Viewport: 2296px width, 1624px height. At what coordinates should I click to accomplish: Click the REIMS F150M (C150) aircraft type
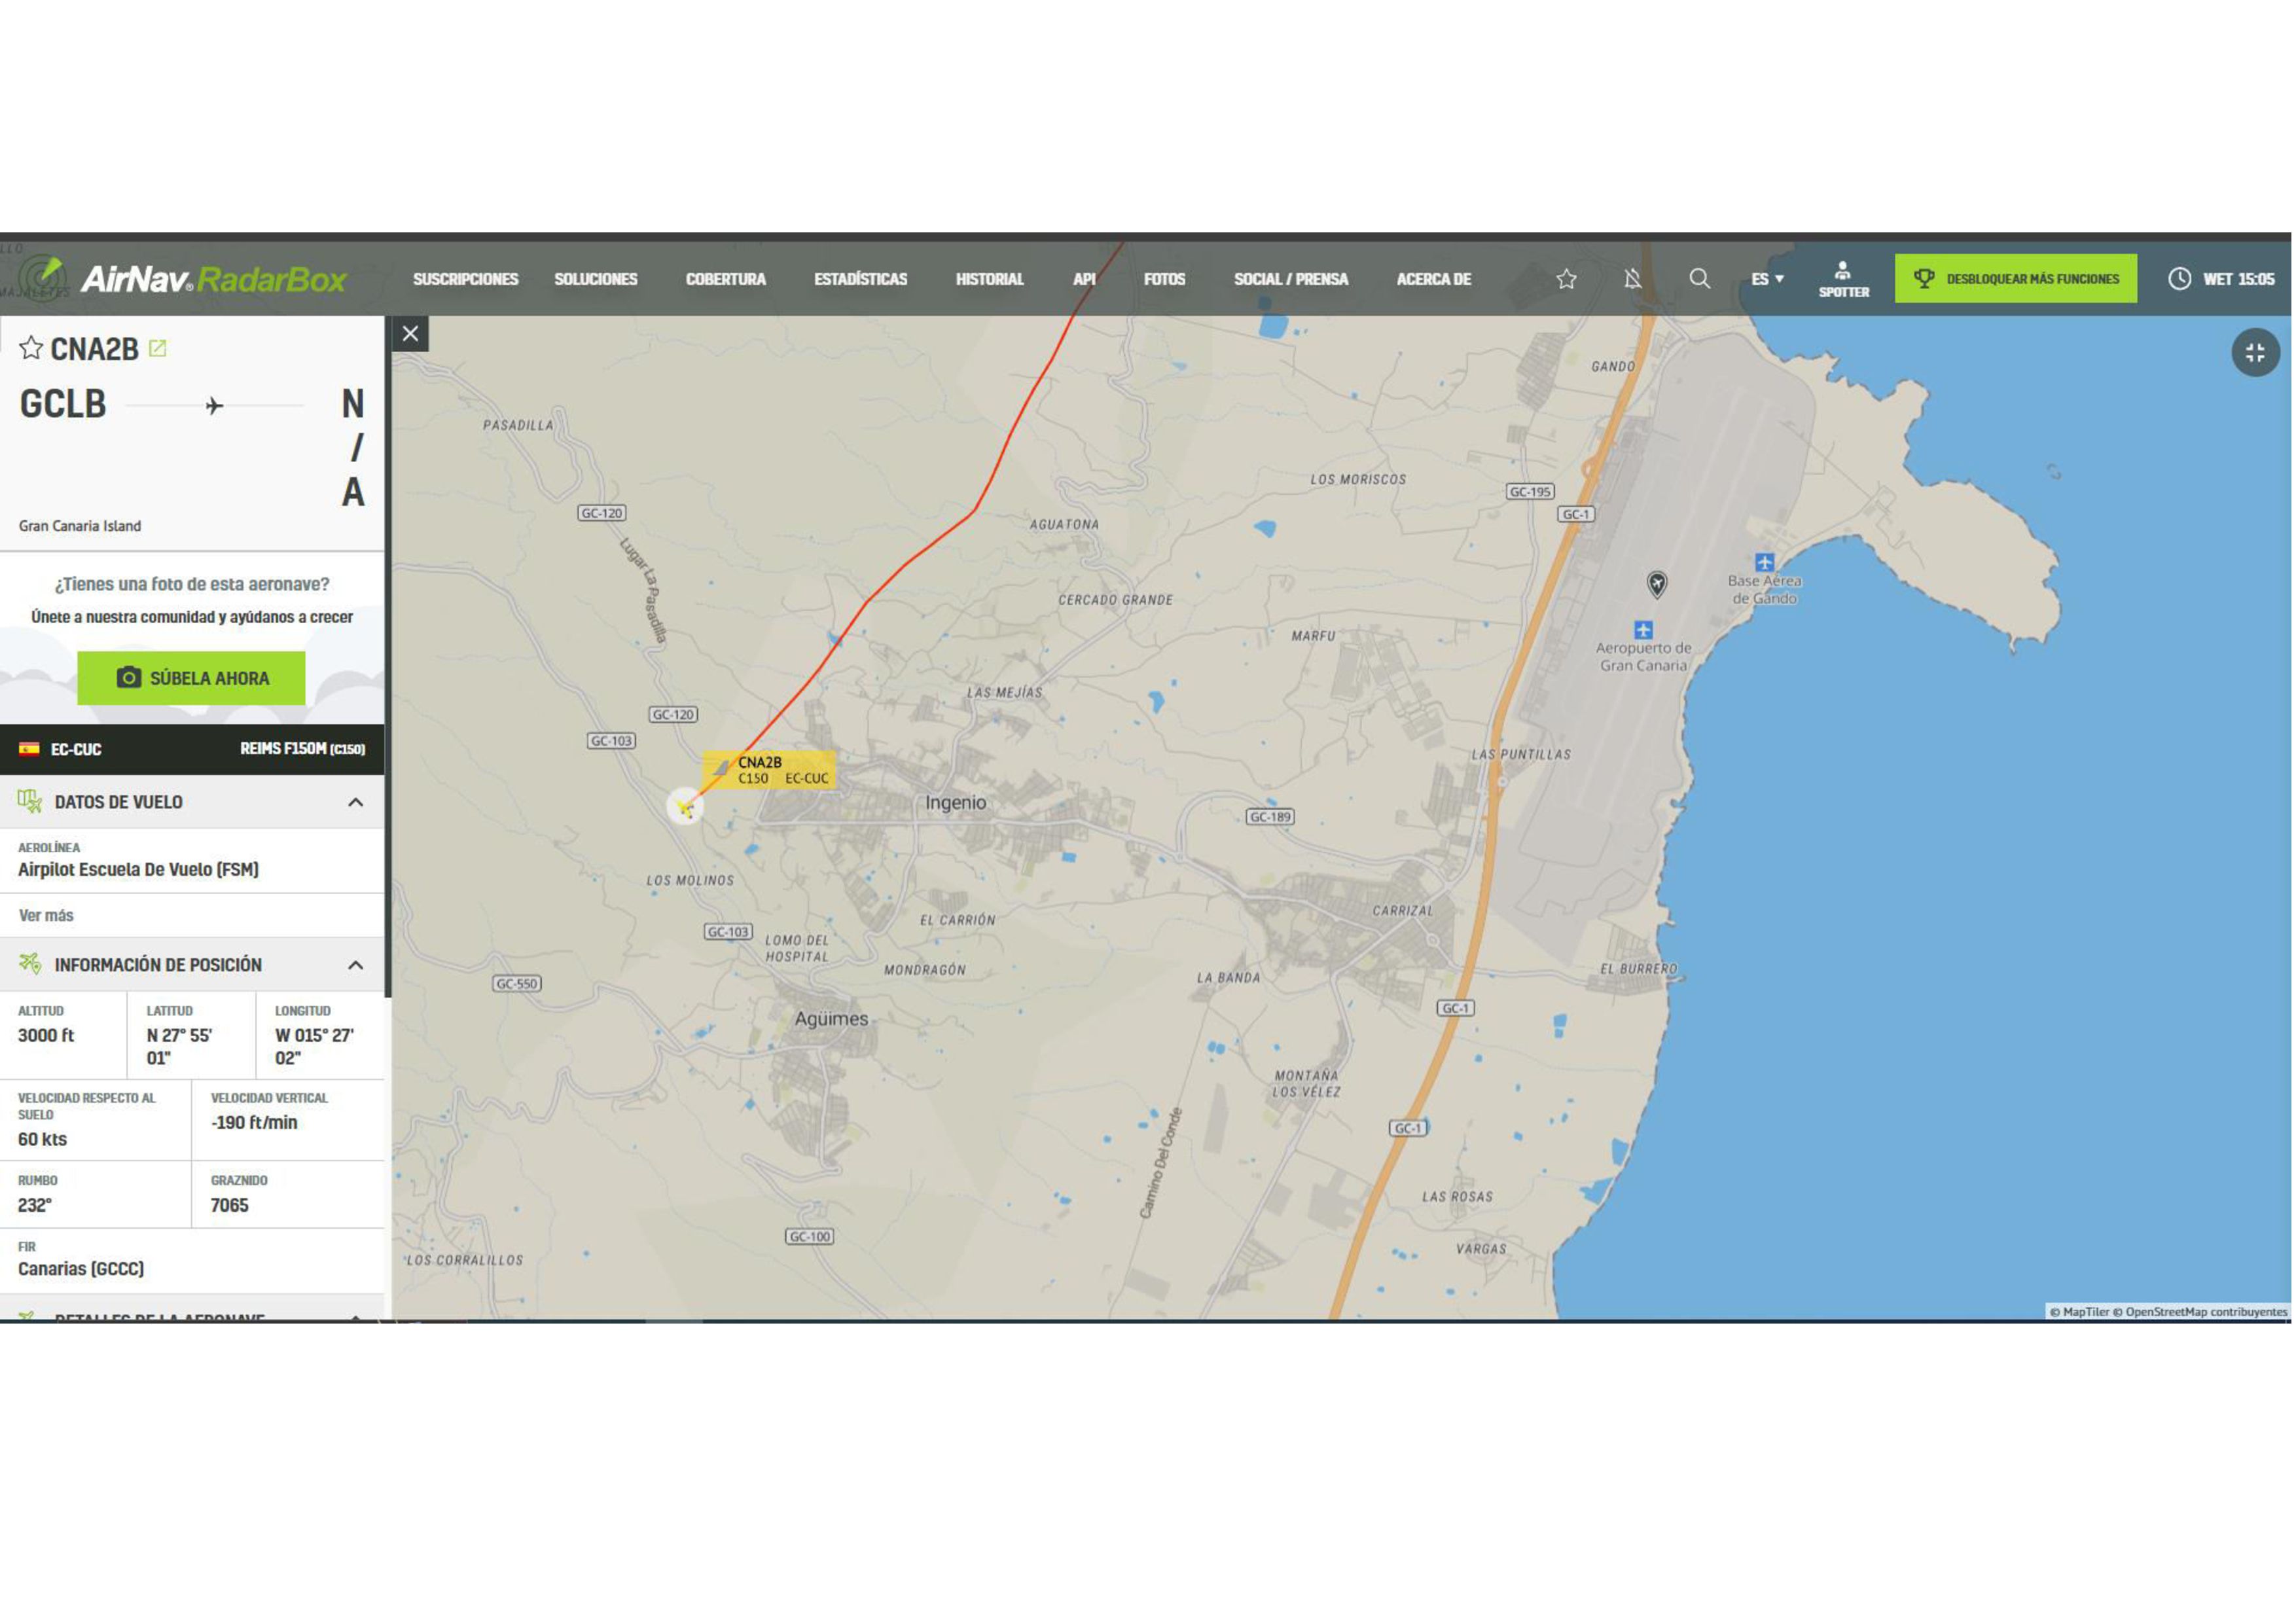[302, 749]
